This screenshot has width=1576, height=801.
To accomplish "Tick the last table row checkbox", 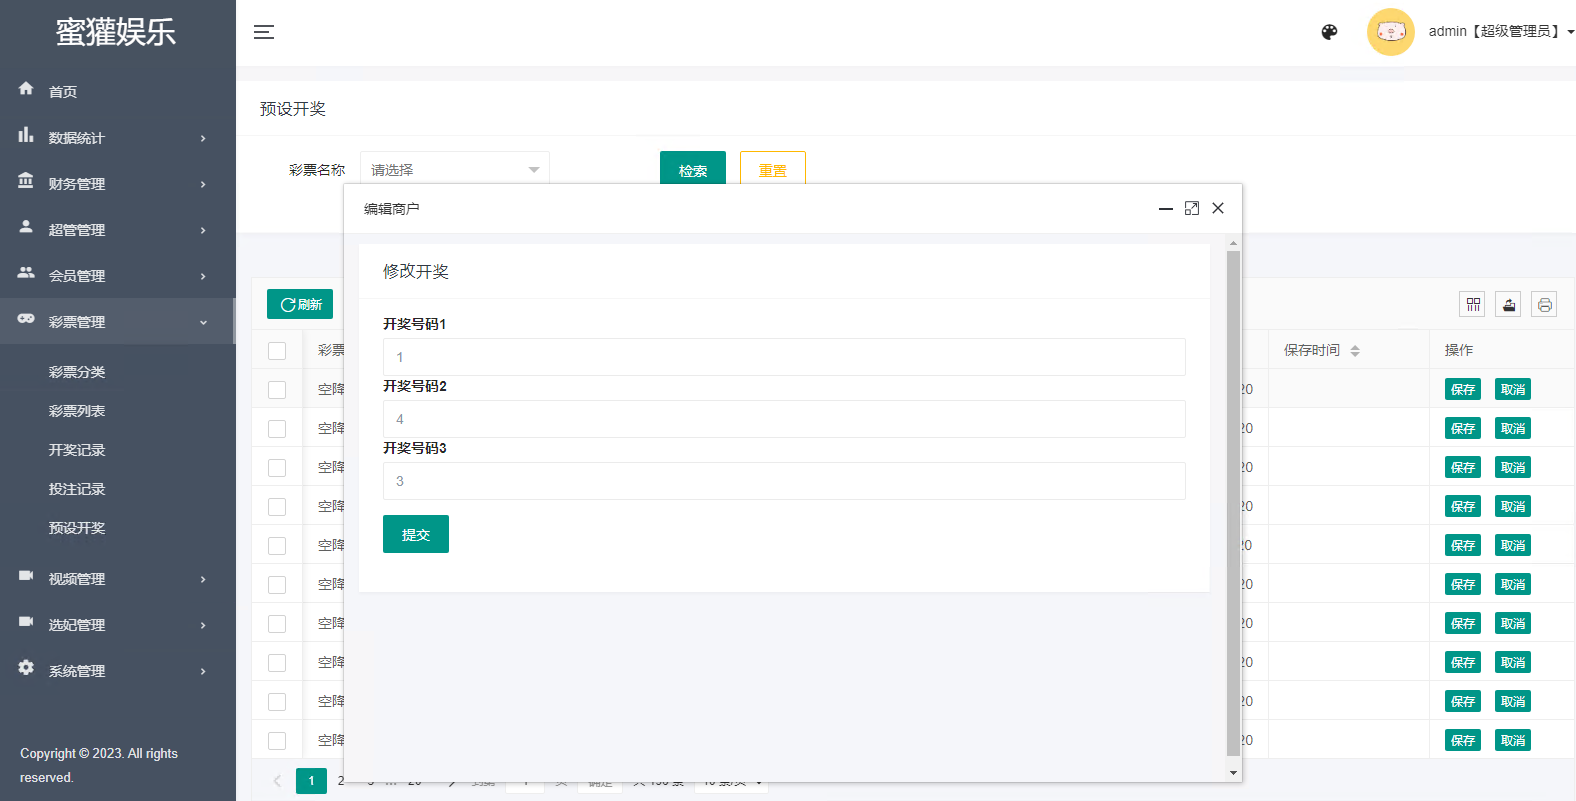I will click(277, 741).
